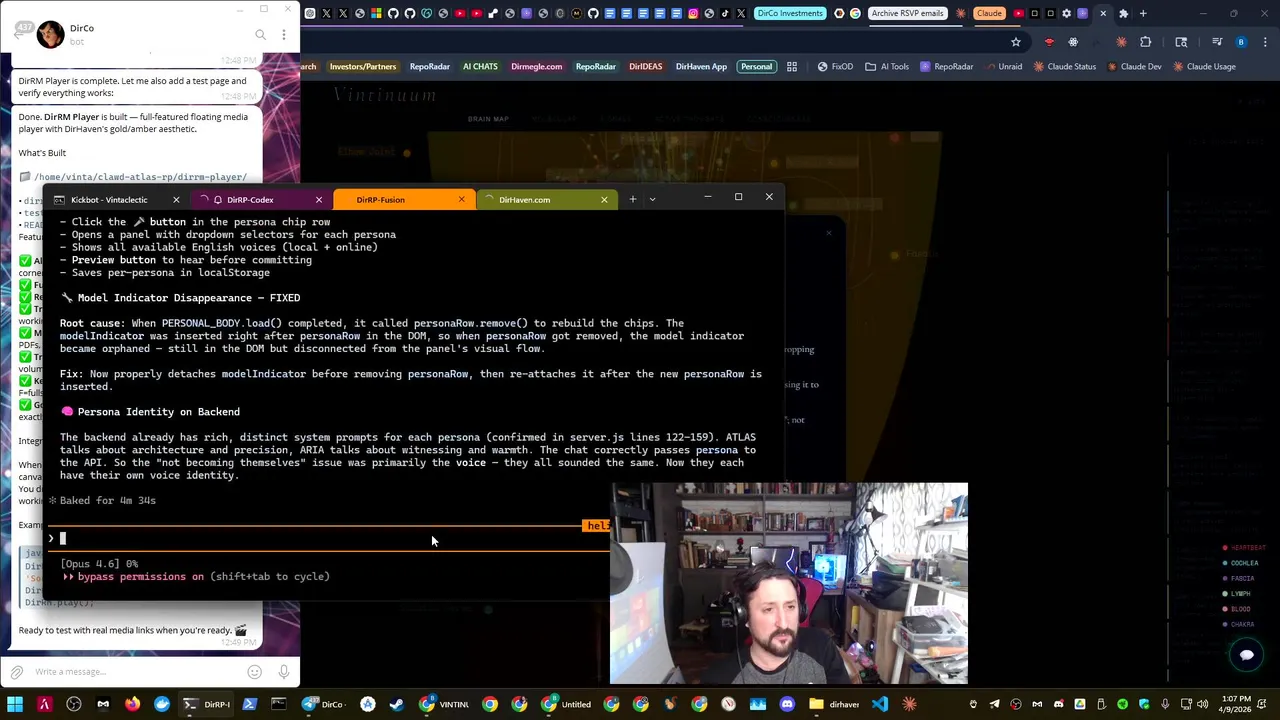
Task: Toggle the COCHLEA legend item
Action: coord(1241,563)
